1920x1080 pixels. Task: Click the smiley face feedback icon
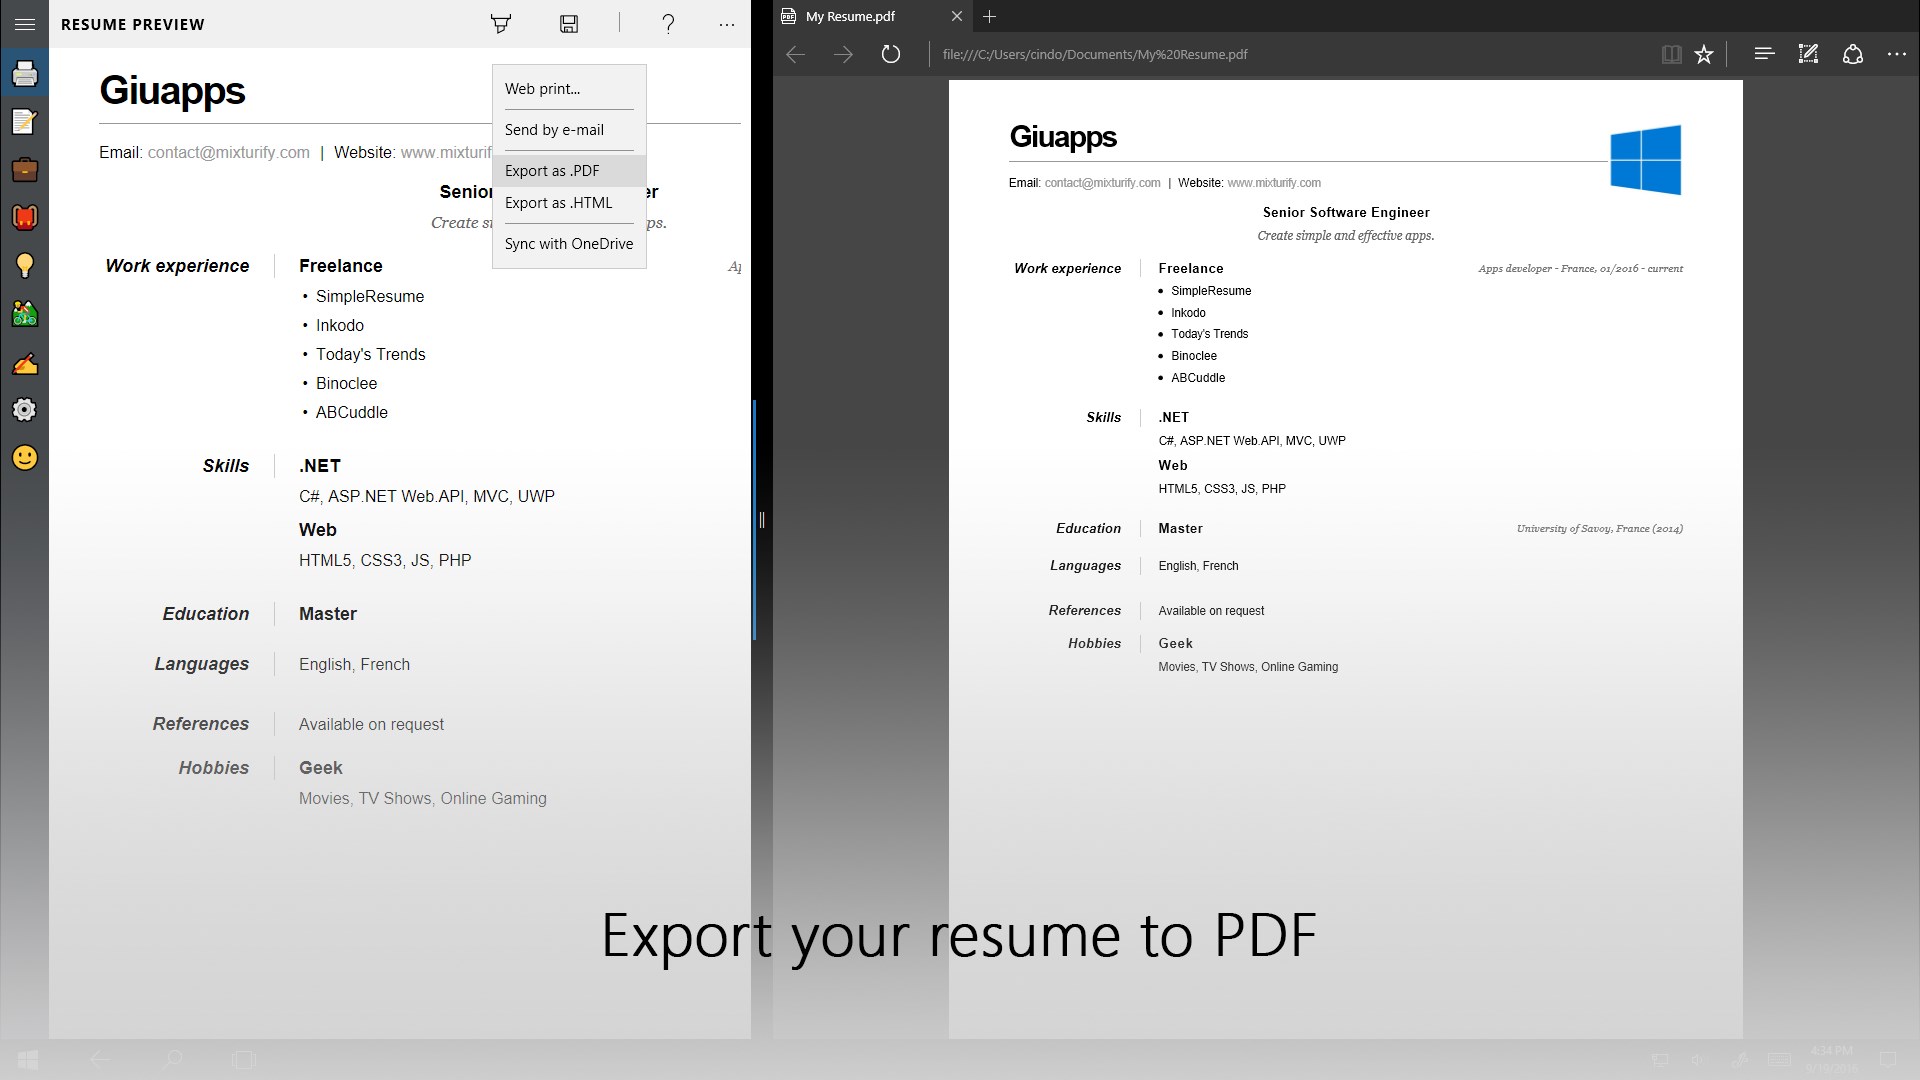click(24, 458)
